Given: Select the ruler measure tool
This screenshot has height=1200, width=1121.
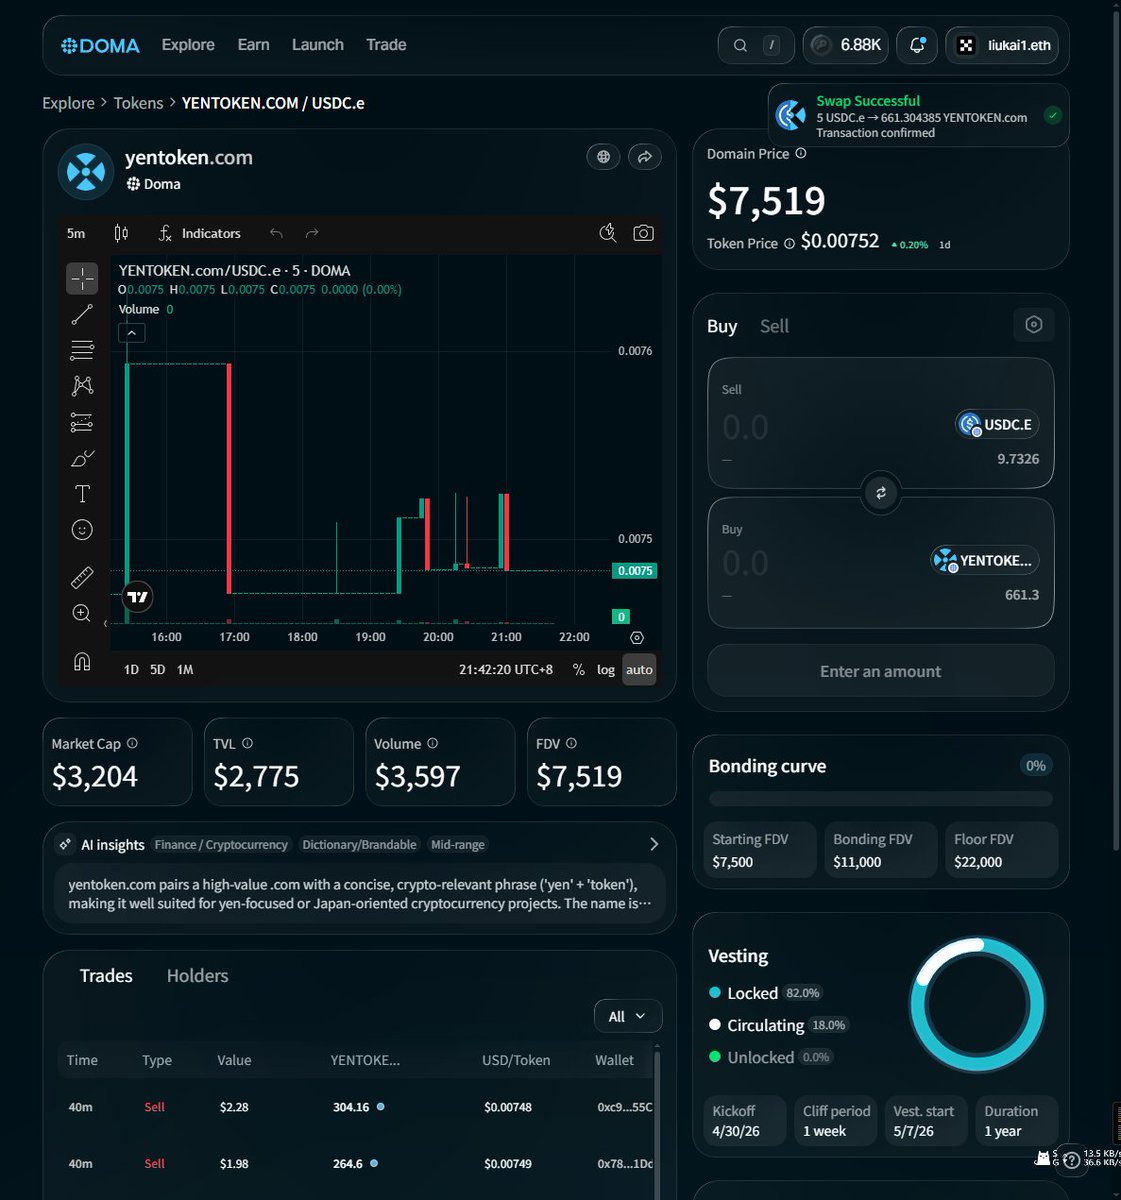Looking at the screenshot, I should [x=82, y=577].
